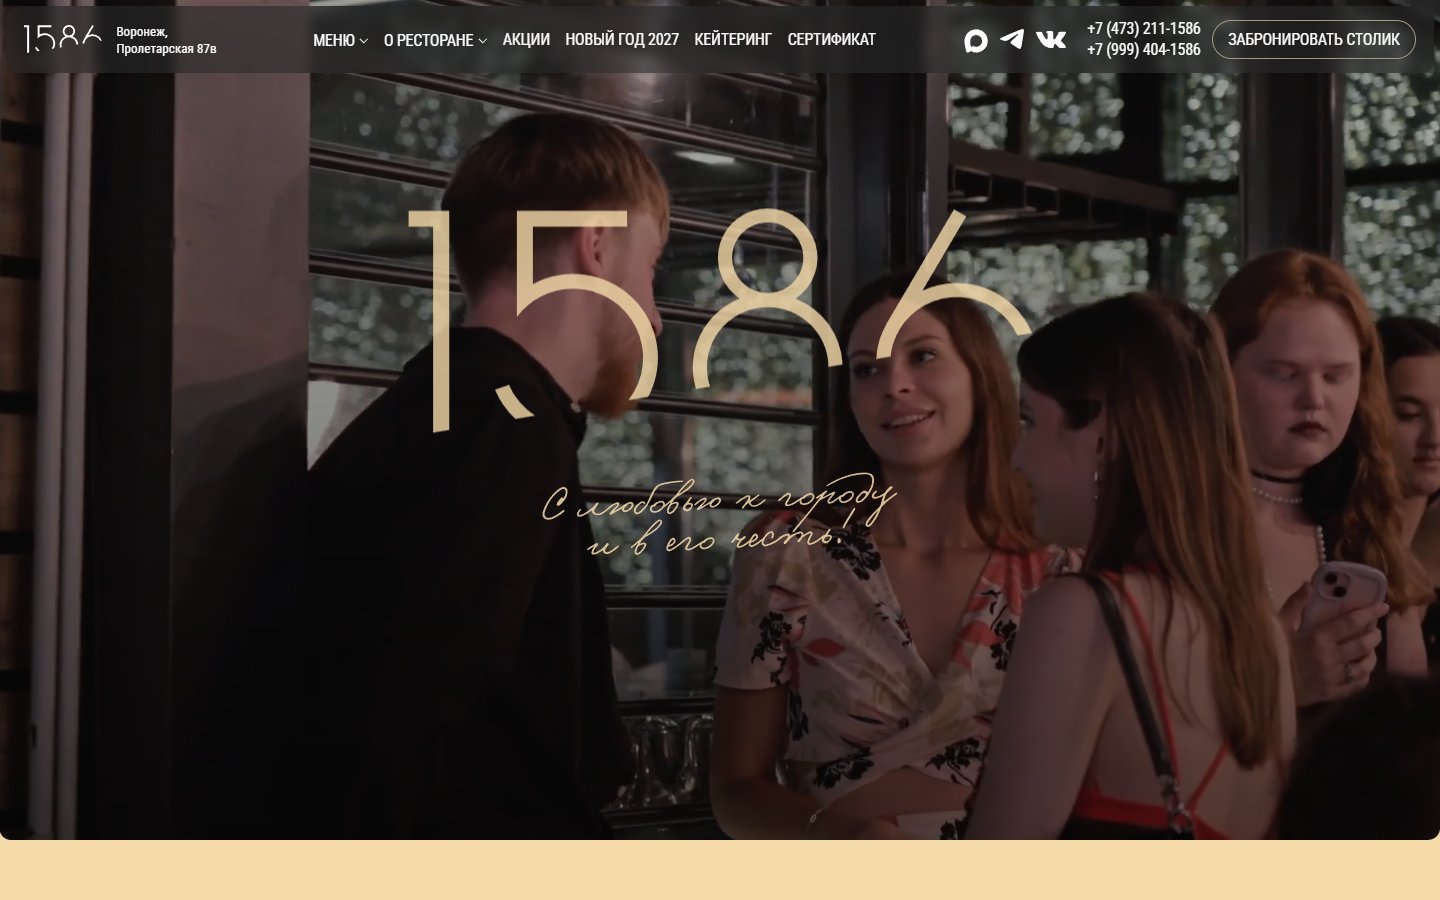This screenshot has width=1440, height=900.
Task: Expand the chevron next to МЕНЮ
Action: [x=364, y=41]
